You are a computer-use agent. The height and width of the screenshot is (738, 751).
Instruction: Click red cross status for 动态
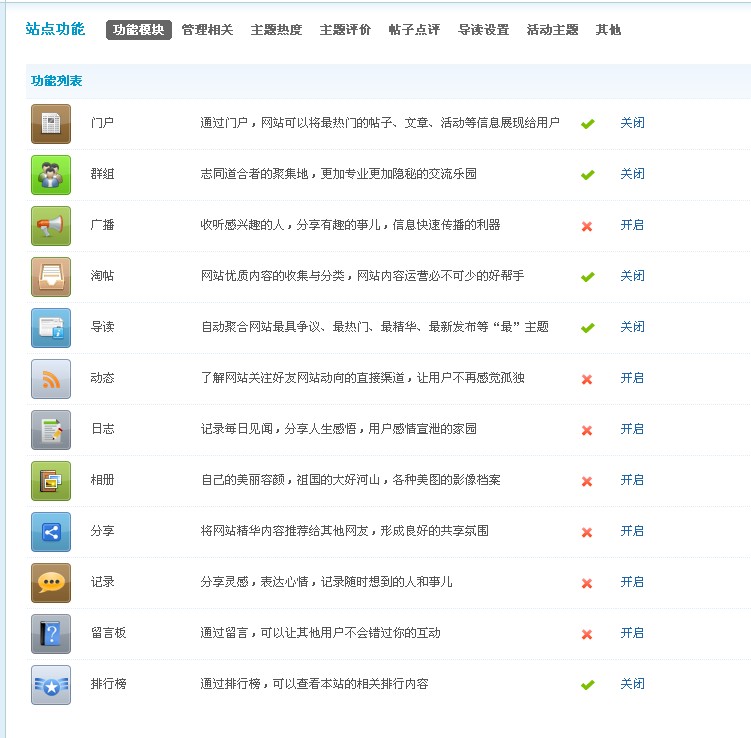(x=587, y=379)
